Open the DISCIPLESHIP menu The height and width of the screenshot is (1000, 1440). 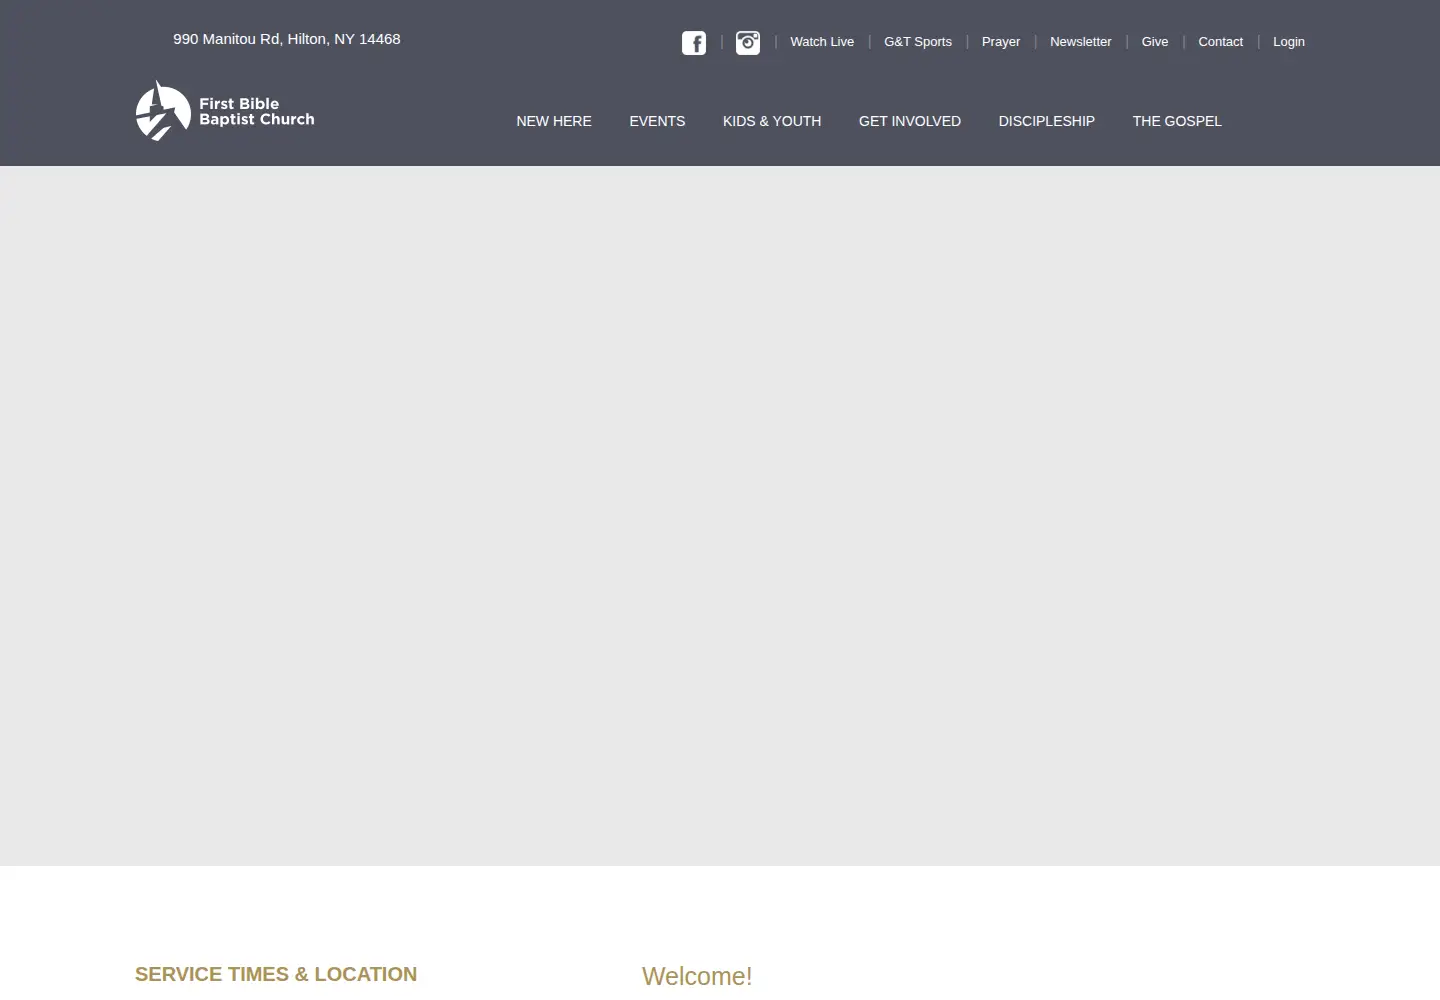tap(1047, 121)
